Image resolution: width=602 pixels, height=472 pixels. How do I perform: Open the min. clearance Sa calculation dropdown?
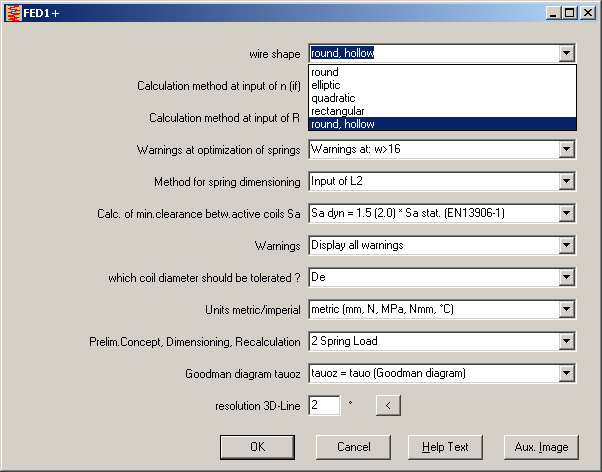point(567,214)
